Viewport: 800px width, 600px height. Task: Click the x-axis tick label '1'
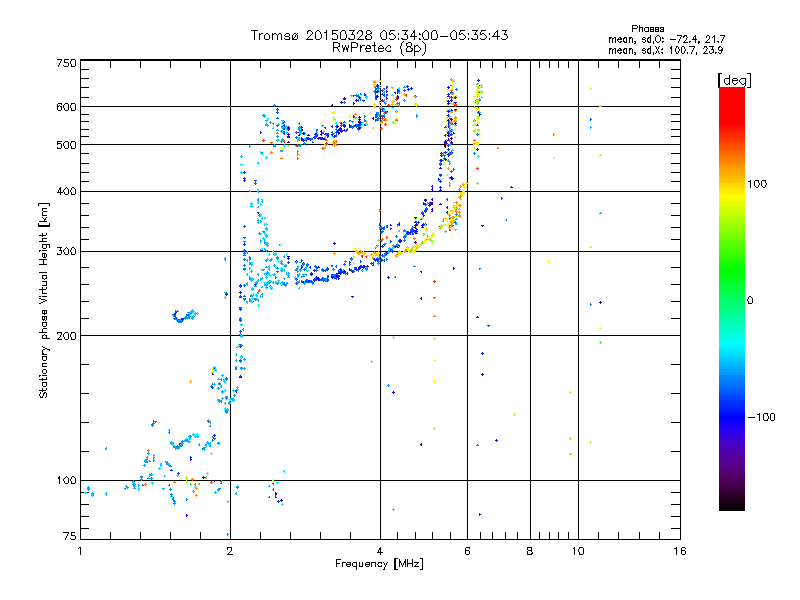tap(80, 551)
